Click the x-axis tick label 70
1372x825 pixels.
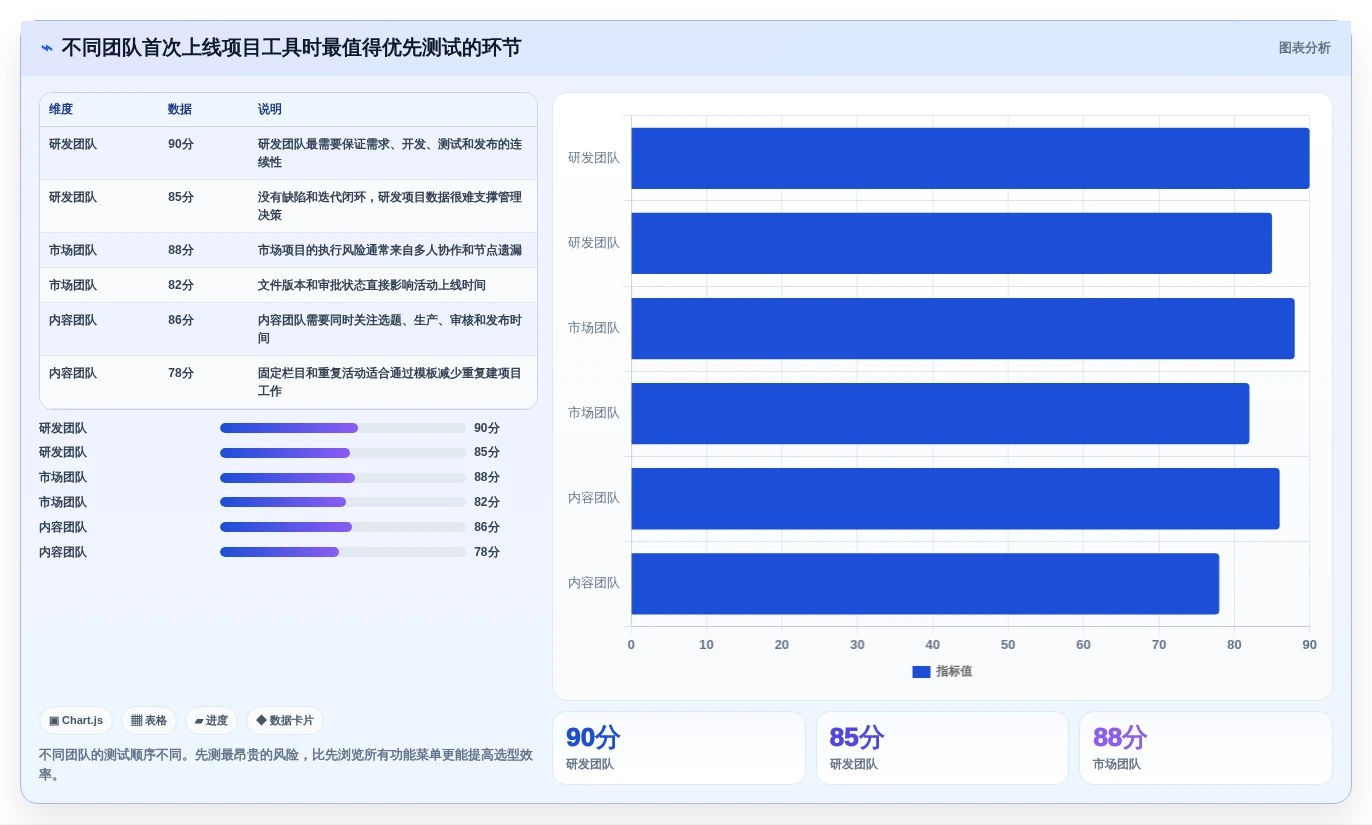tap(1159, 645)
